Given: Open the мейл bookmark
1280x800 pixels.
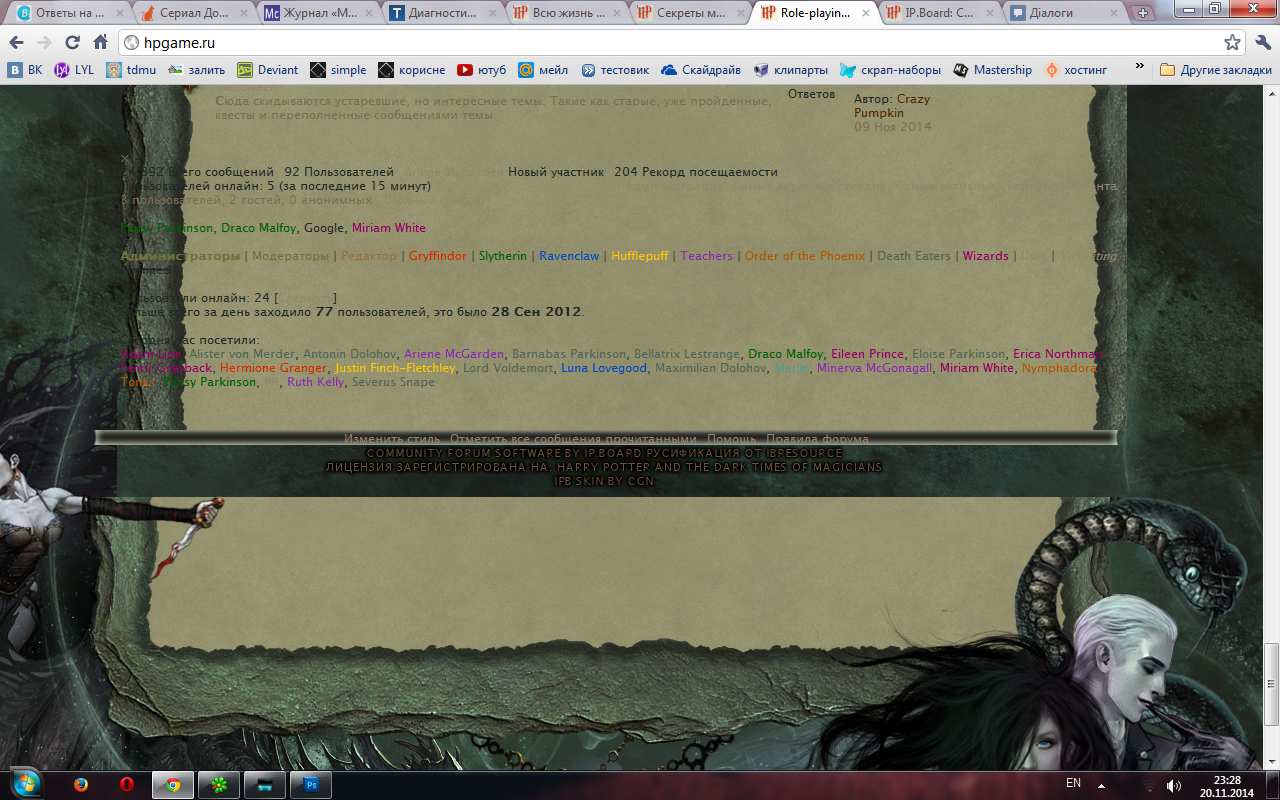Looking at the screenshot, I should [543, 70].
